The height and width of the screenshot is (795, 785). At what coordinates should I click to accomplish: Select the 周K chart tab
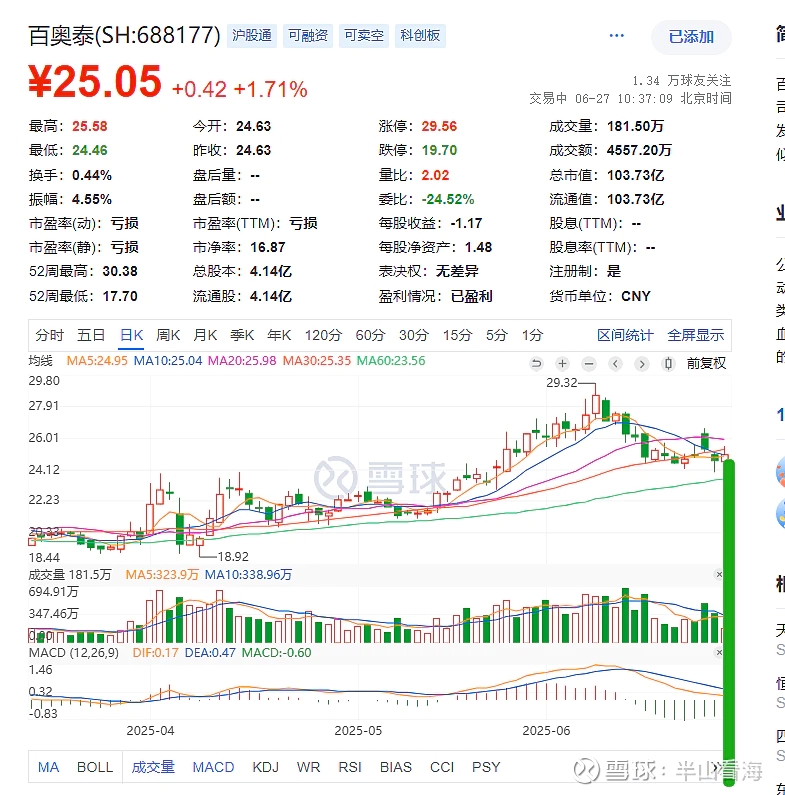pyautogui.click(x=168, y=335)
